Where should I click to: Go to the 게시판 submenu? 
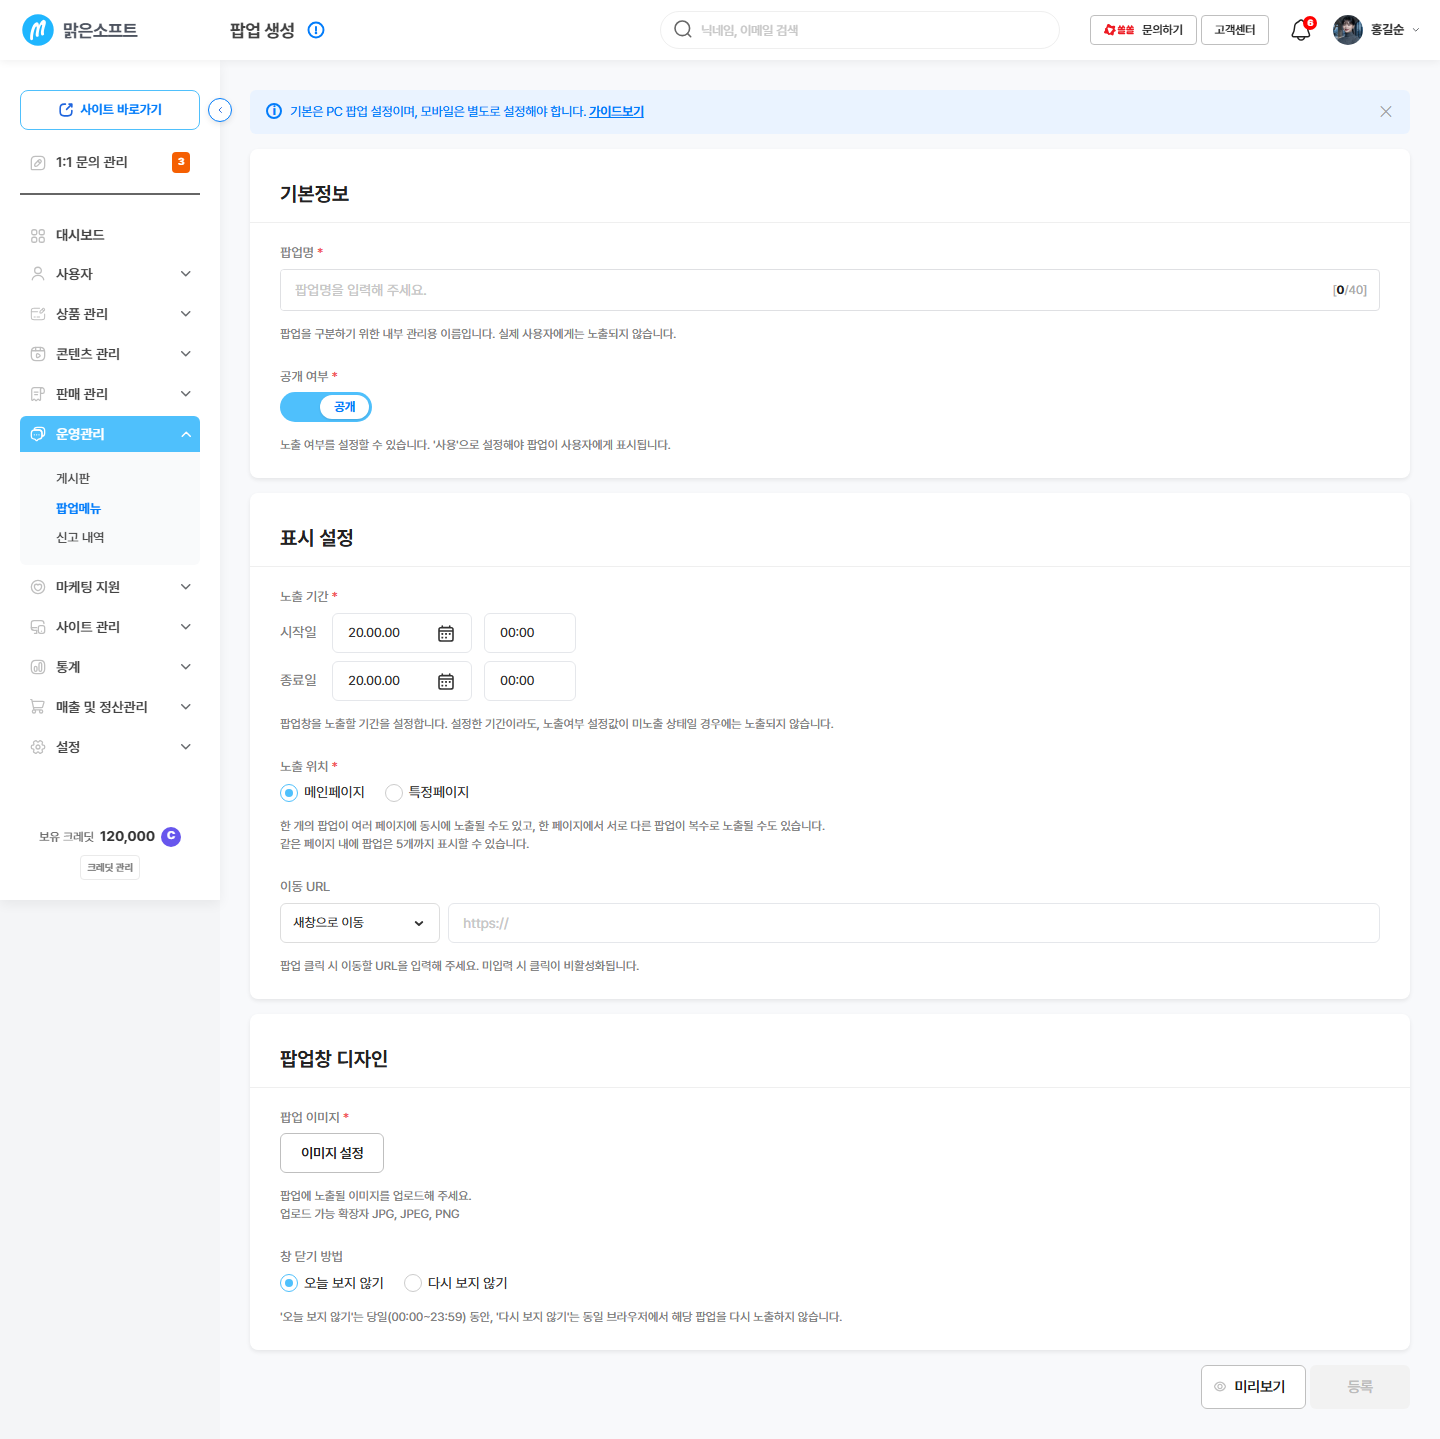pyautogui.click(x=73, y=479)
